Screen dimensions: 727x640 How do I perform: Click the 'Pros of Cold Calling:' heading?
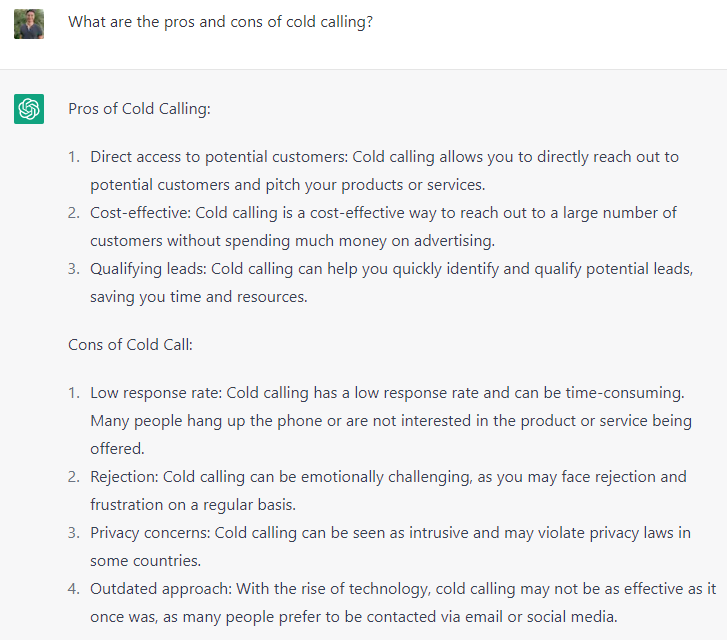[139, 109]
